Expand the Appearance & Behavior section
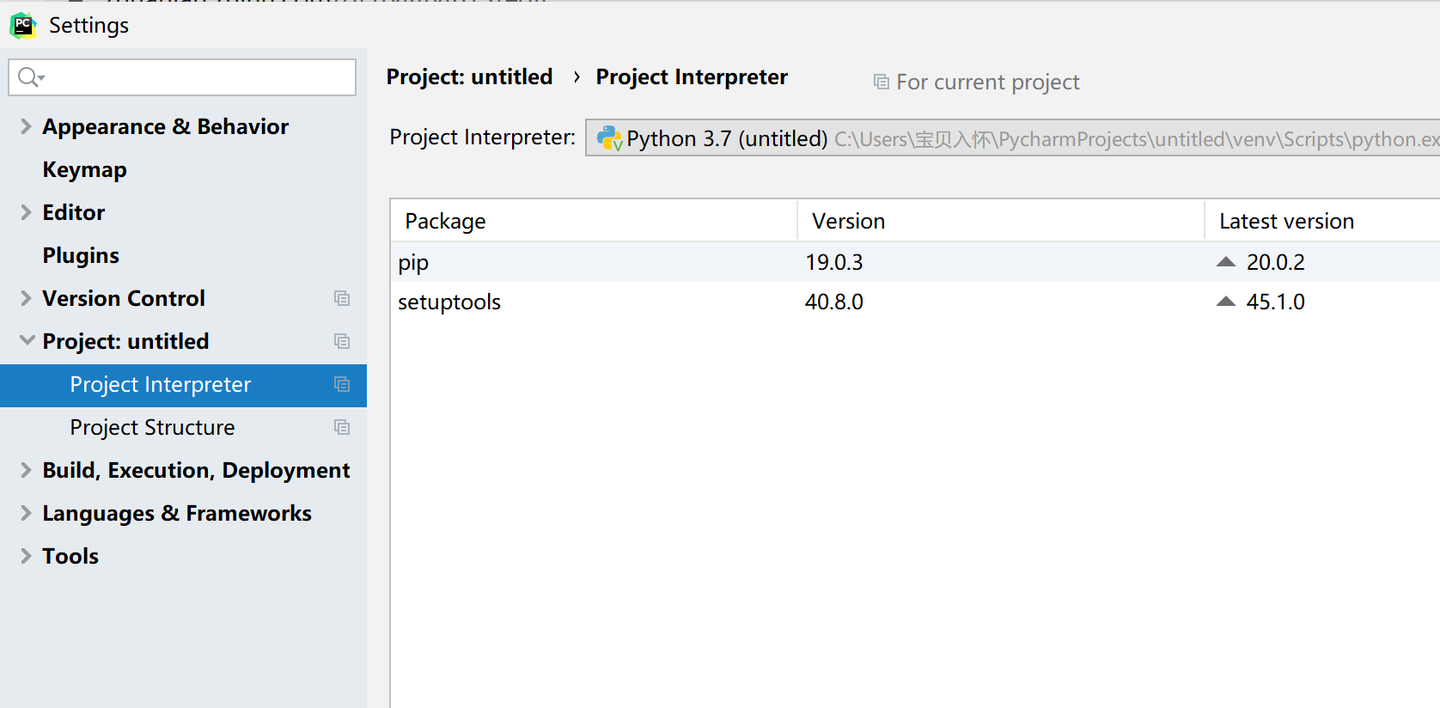This screenshot has width=1440, height=708. pos(26,126)
